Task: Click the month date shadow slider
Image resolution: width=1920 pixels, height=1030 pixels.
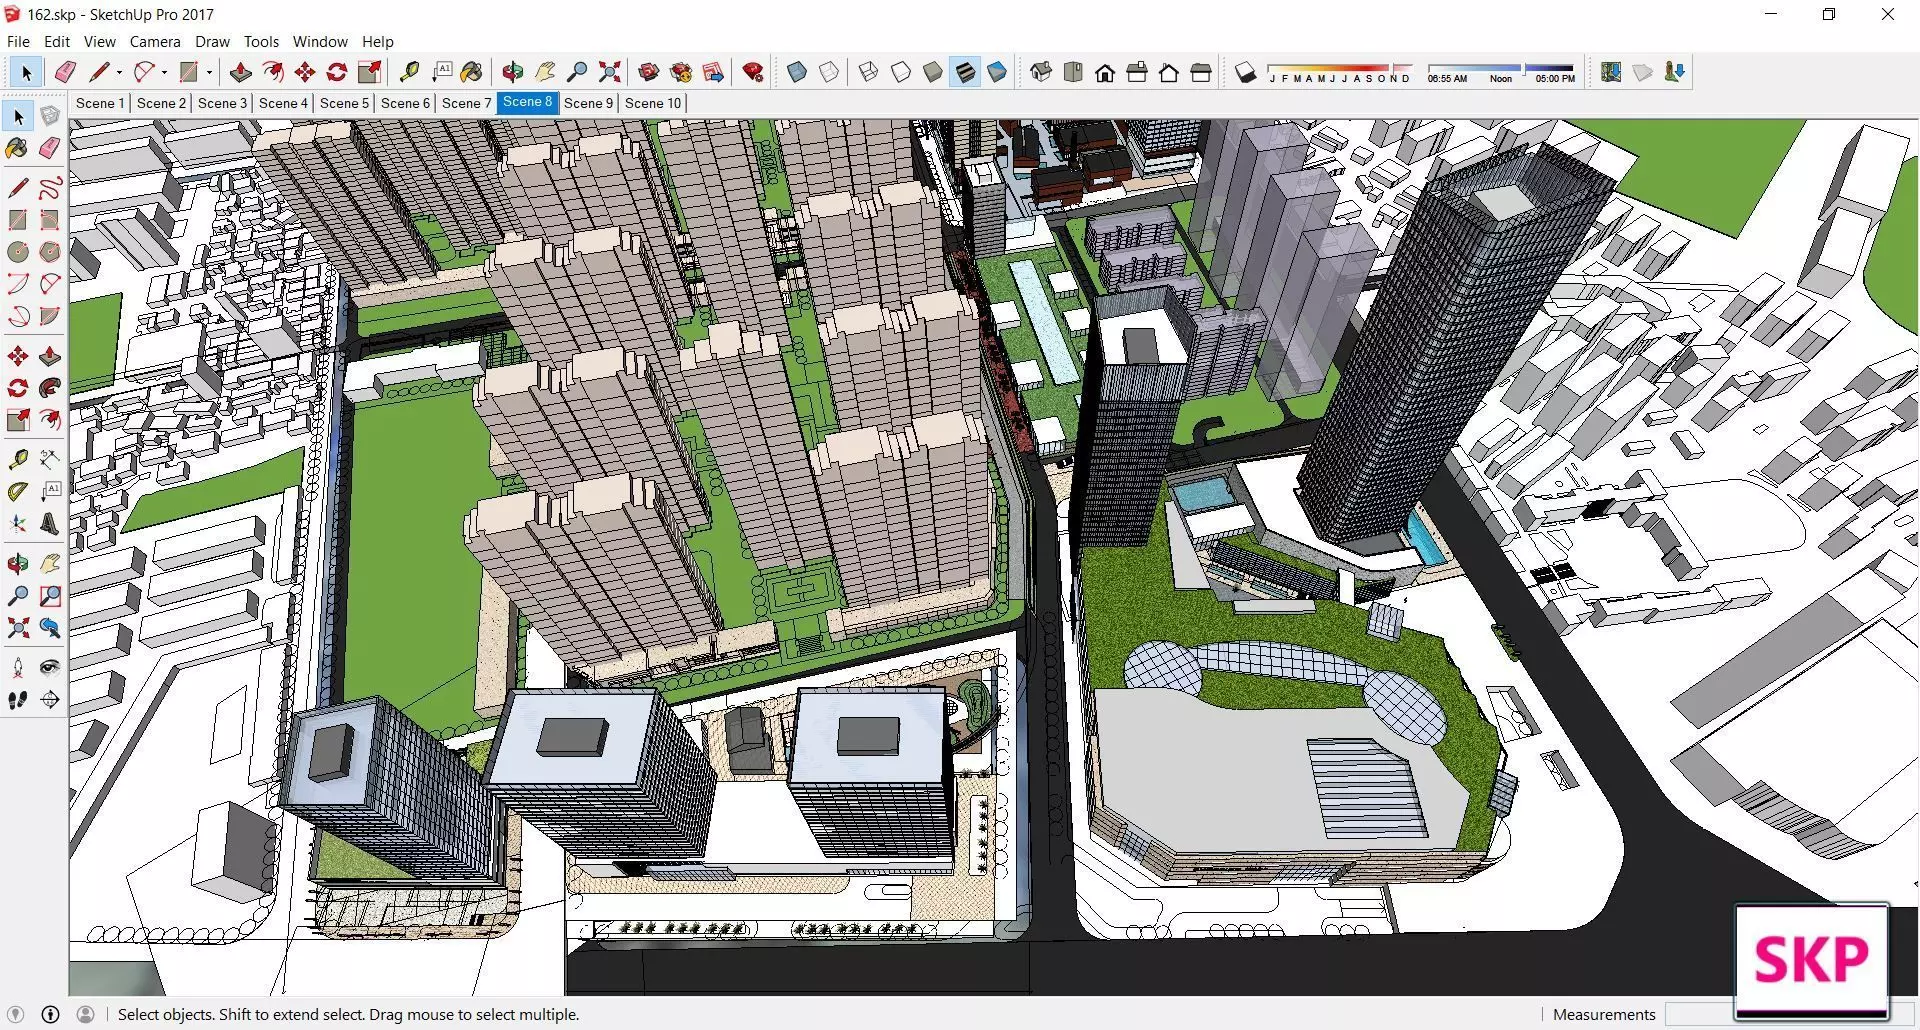Action: 1340,72
